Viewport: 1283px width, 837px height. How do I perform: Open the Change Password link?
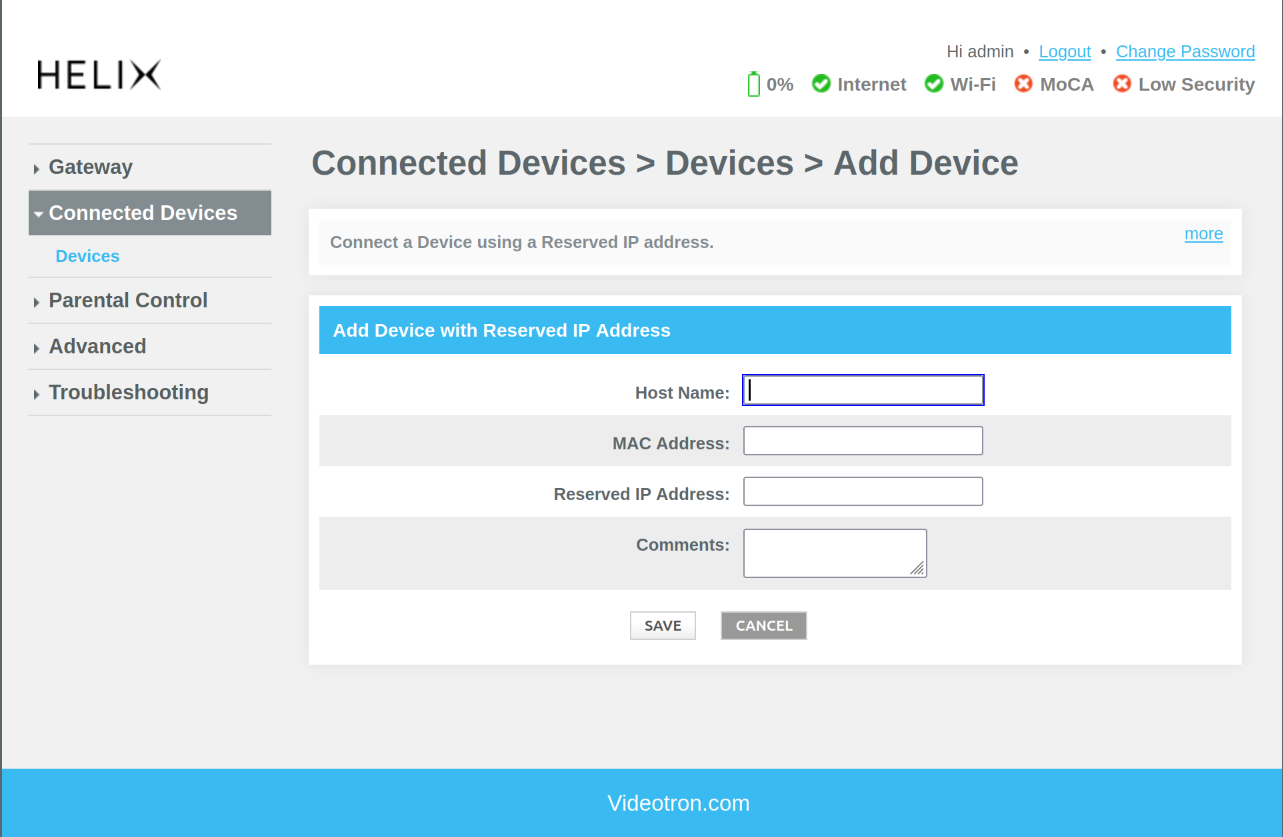click(x=1185, y=52)
